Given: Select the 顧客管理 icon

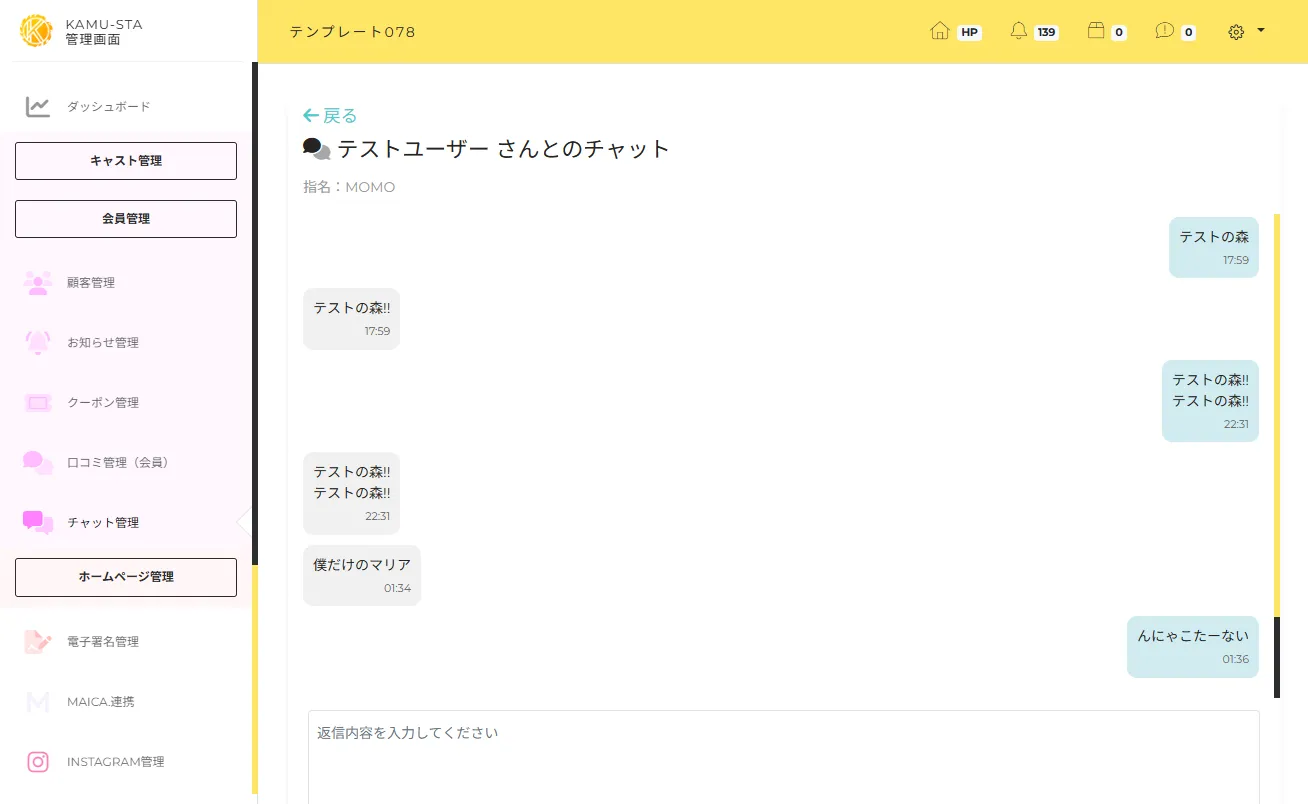Looking at the screenshot, I should (x=38, y=283).
